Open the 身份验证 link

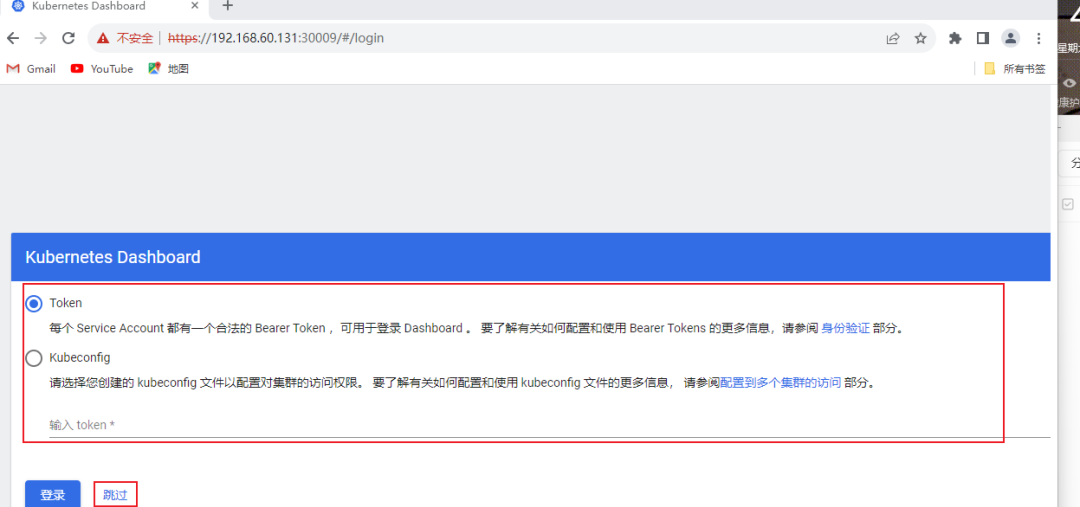(846, 329)
